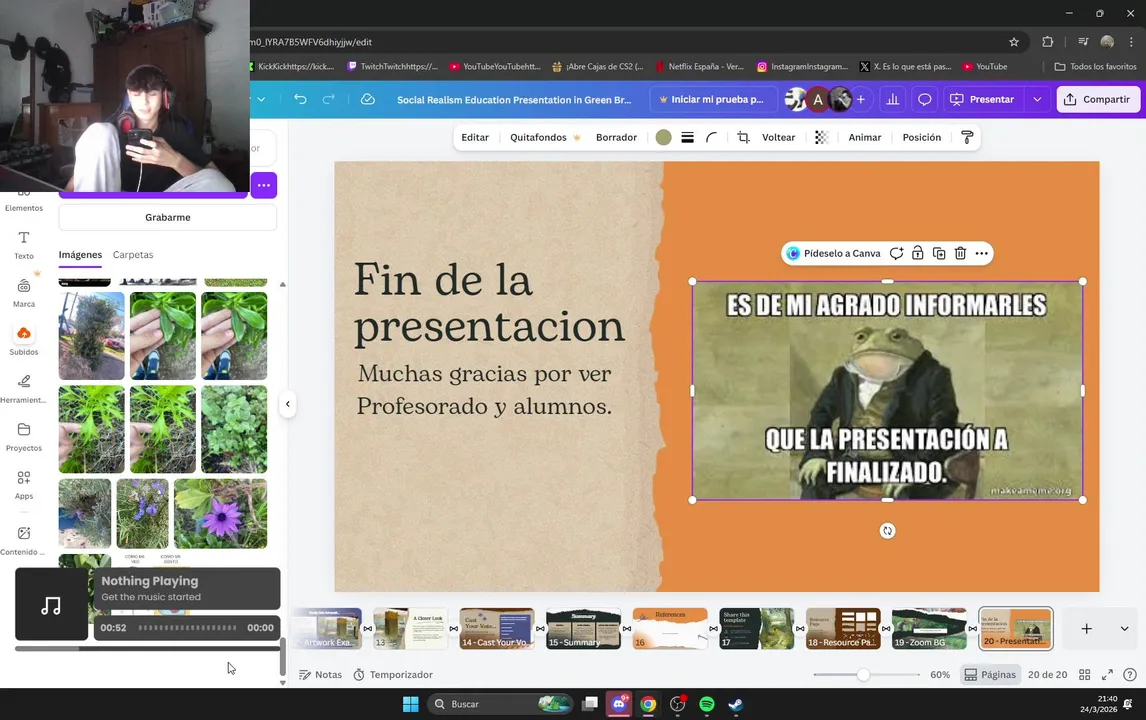Viewport: 1146px width, 720px height.
Task: Click Iniciar mi prueba button
Action: 711,99
